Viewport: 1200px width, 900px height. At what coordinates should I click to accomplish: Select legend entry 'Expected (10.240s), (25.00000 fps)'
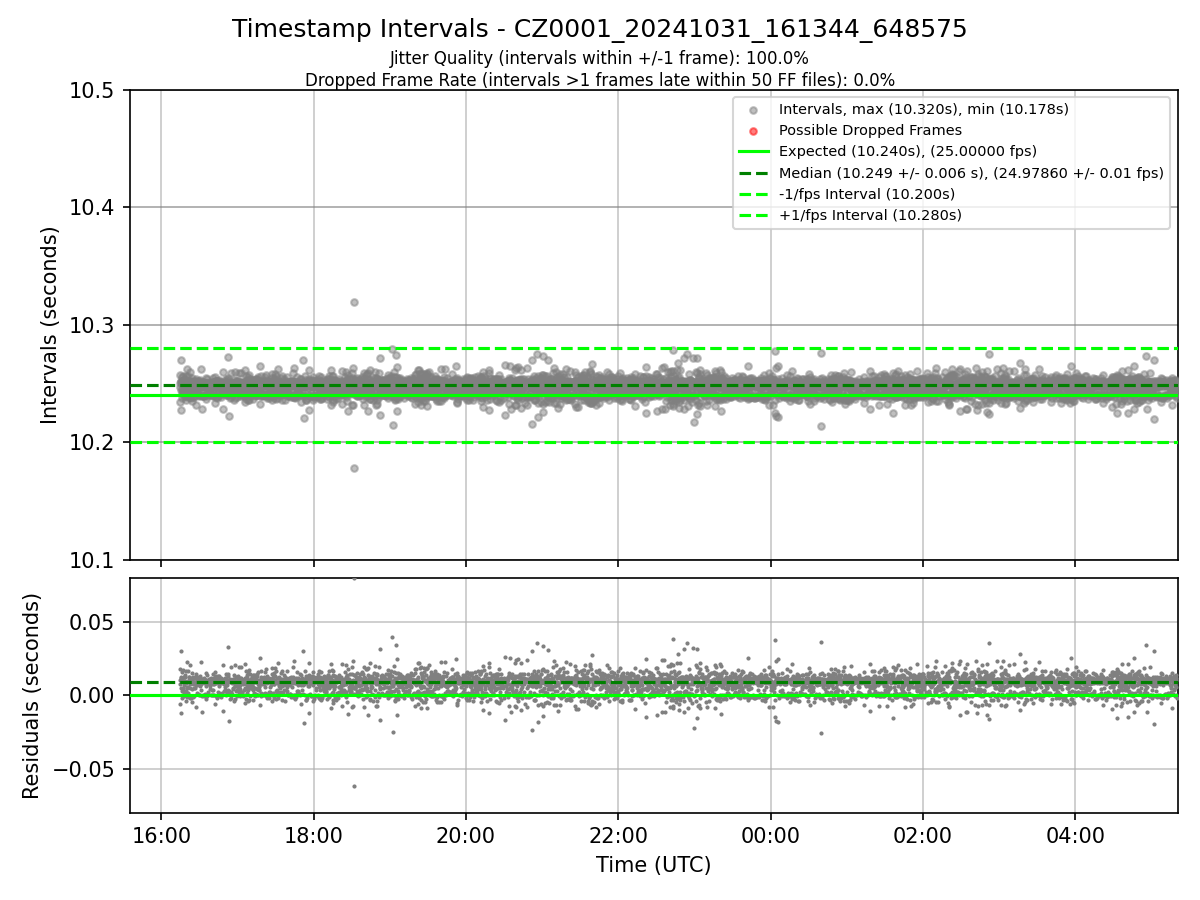point(908,151)
